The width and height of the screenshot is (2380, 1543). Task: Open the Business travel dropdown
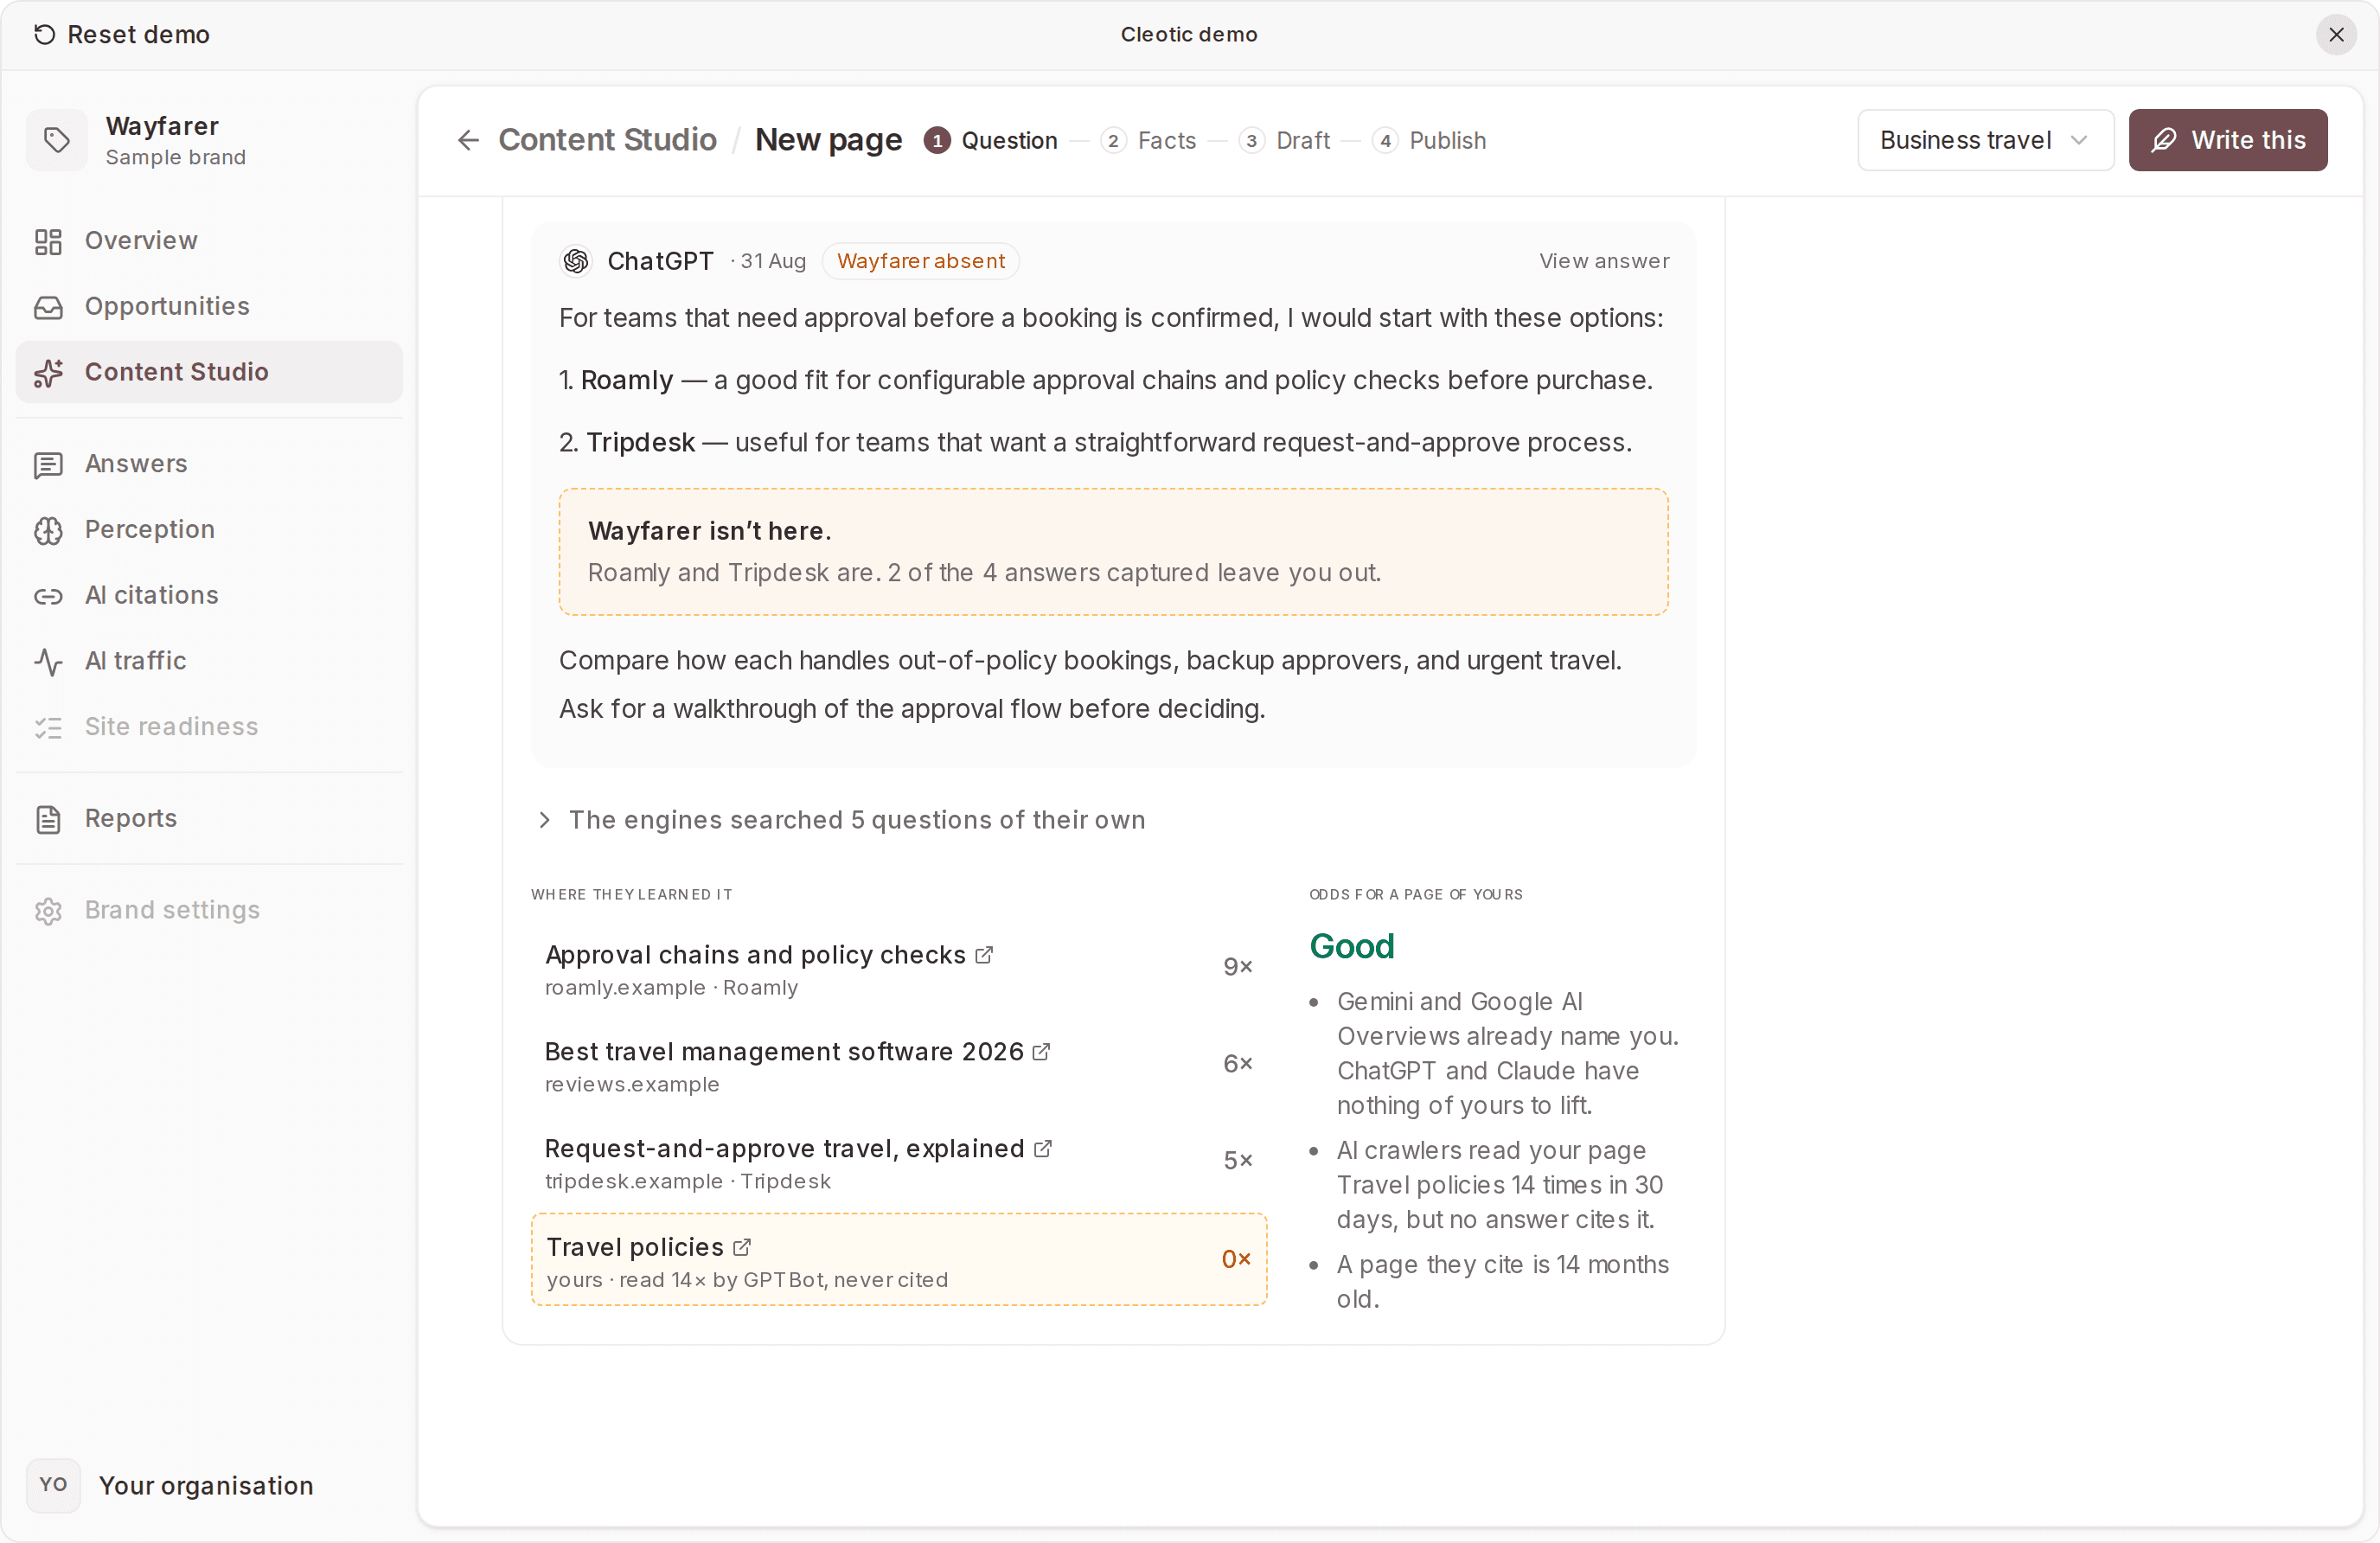click(x=1985, y=140)
